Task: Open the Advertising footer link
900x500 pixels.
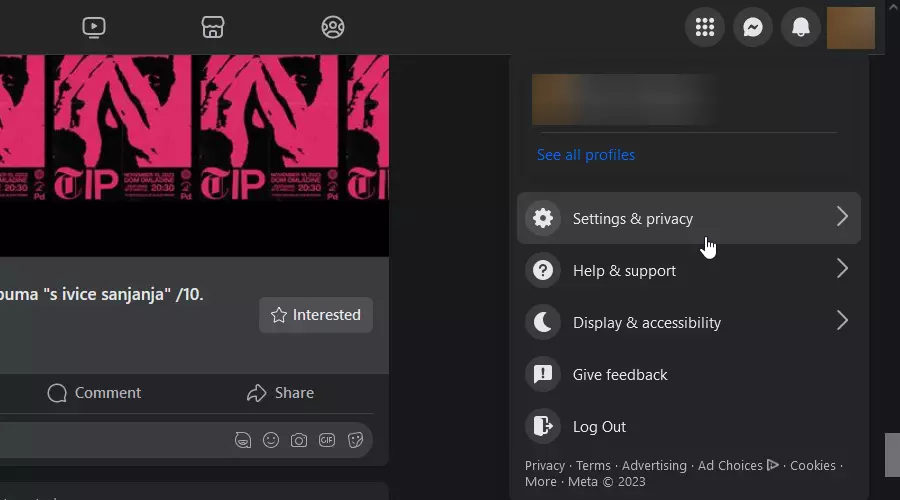Action: [x=654, y=466]
